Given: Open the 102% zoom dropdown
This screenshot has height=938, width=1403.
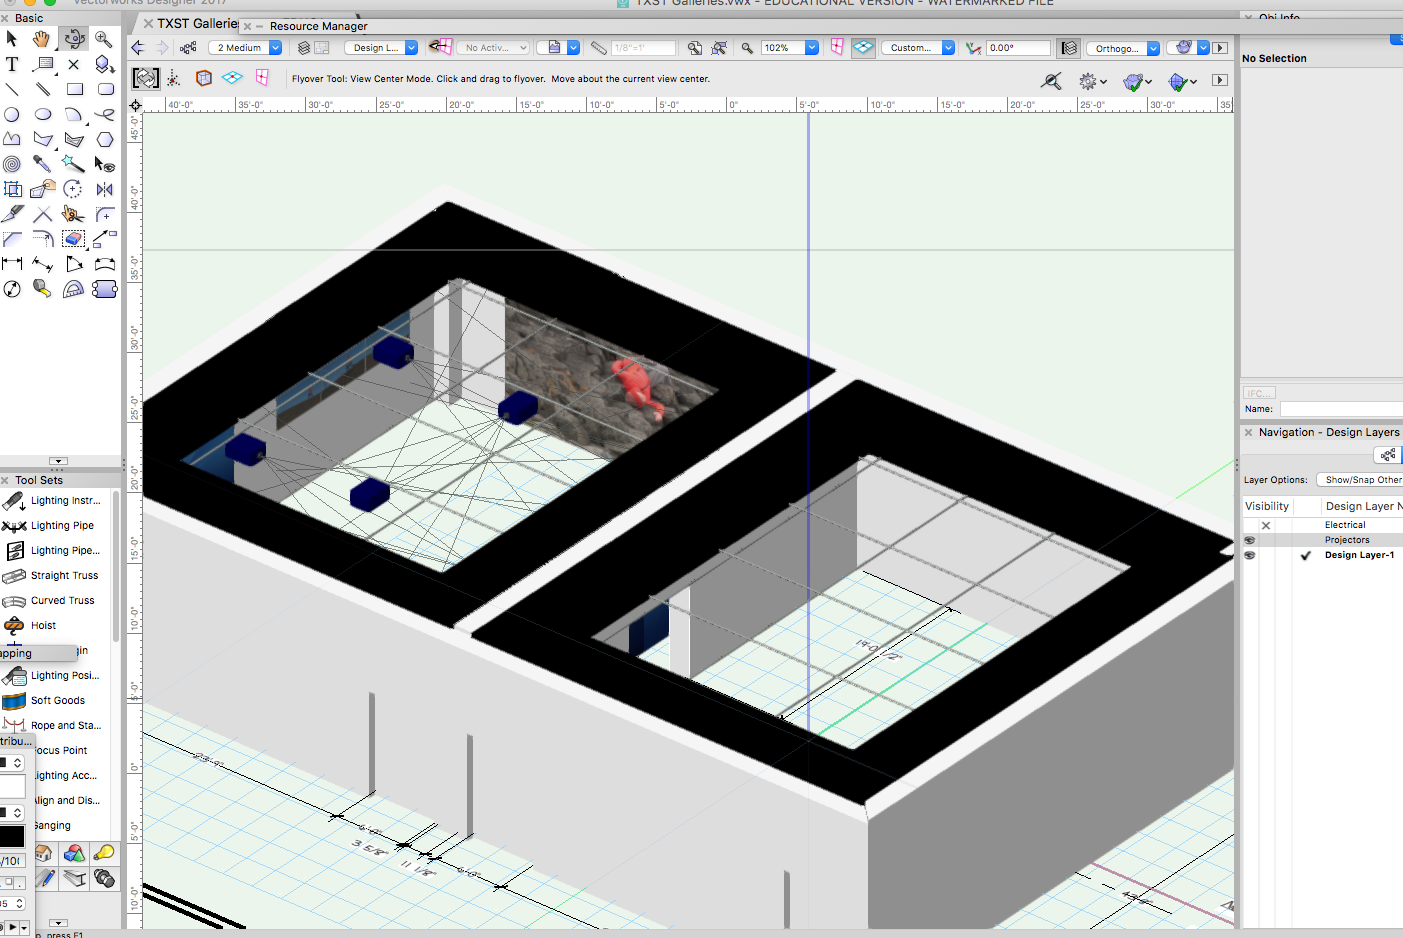Looking at the screenshot, I should tap(811, 48).
